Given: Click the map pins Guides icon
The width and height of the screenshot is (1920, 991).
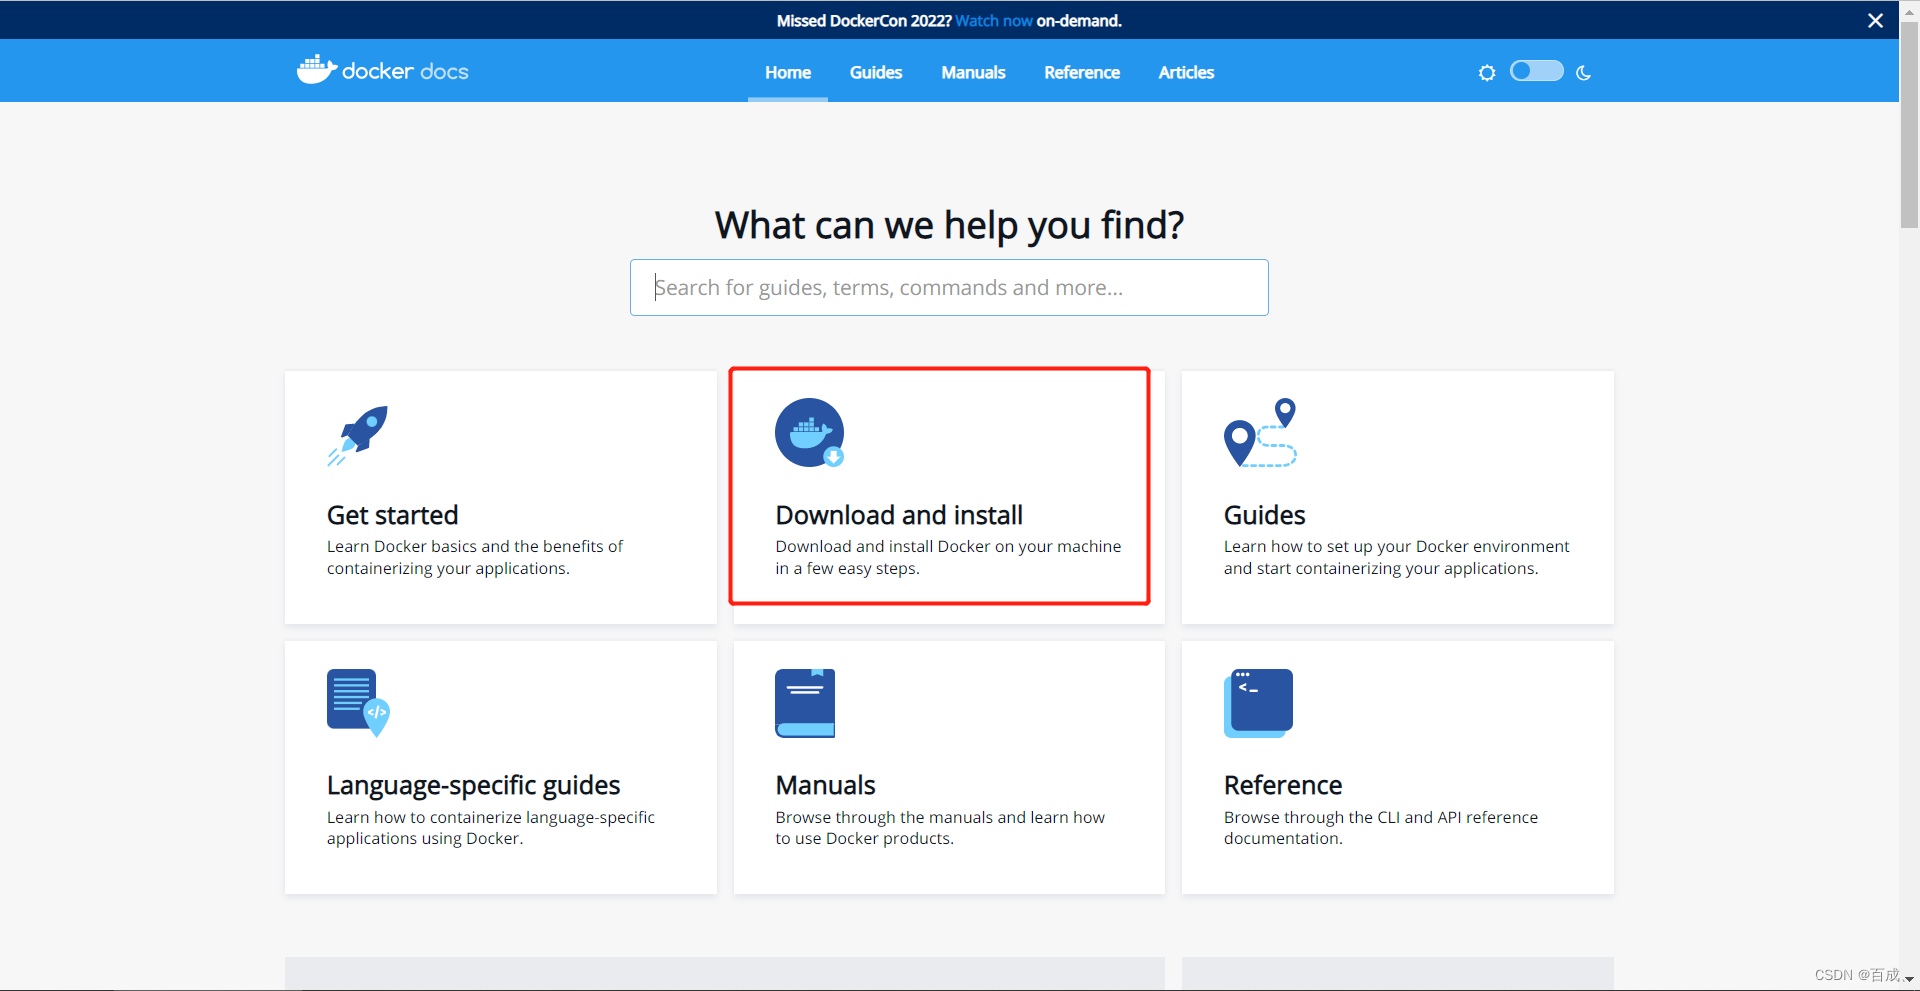Looking at the screenshot, I should point(1260,432).
